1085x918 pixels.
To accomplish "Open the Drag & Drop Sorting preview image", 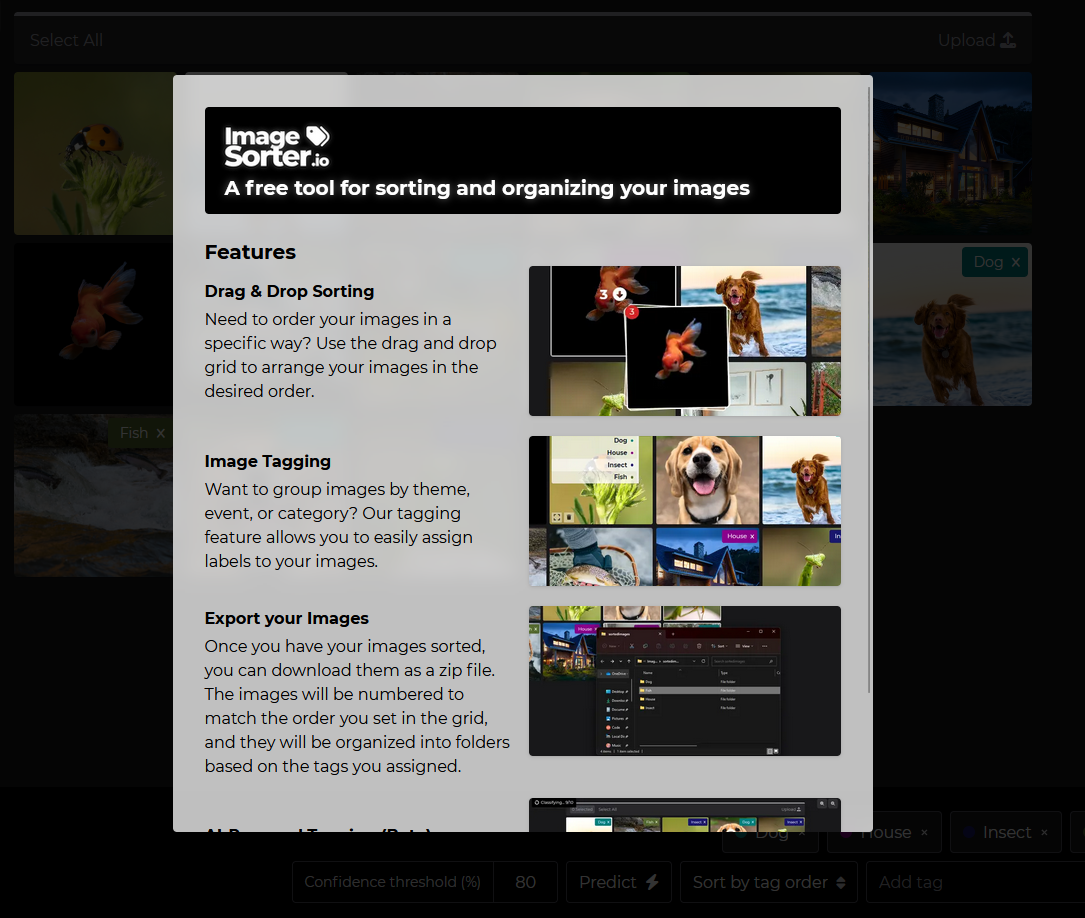I will 684,341.
